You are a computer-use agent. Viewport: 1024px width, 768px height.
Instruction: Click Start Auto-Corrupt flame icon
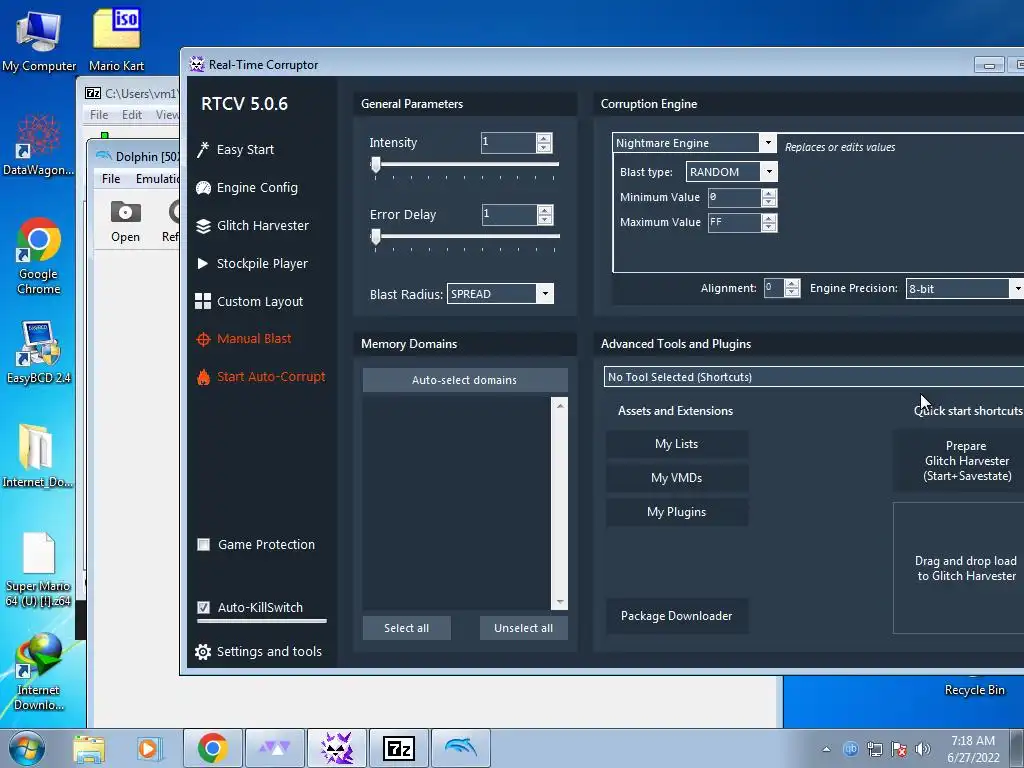pos(203,377)
